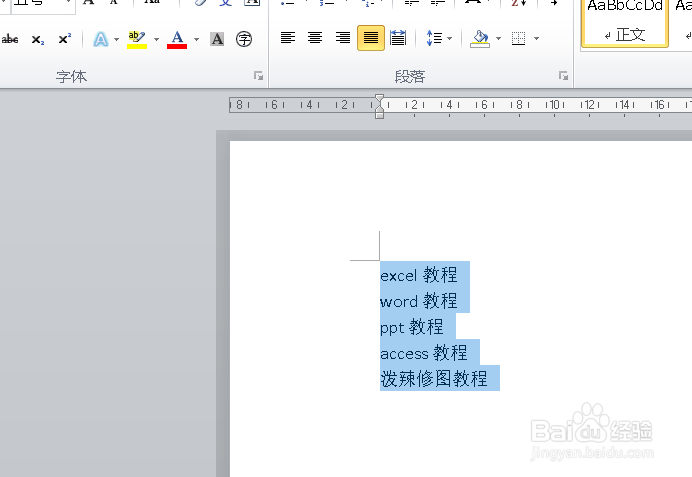Open the 字体 font dialog launcher
Viewport: 692px width, 477px height.
coord(259,76)
